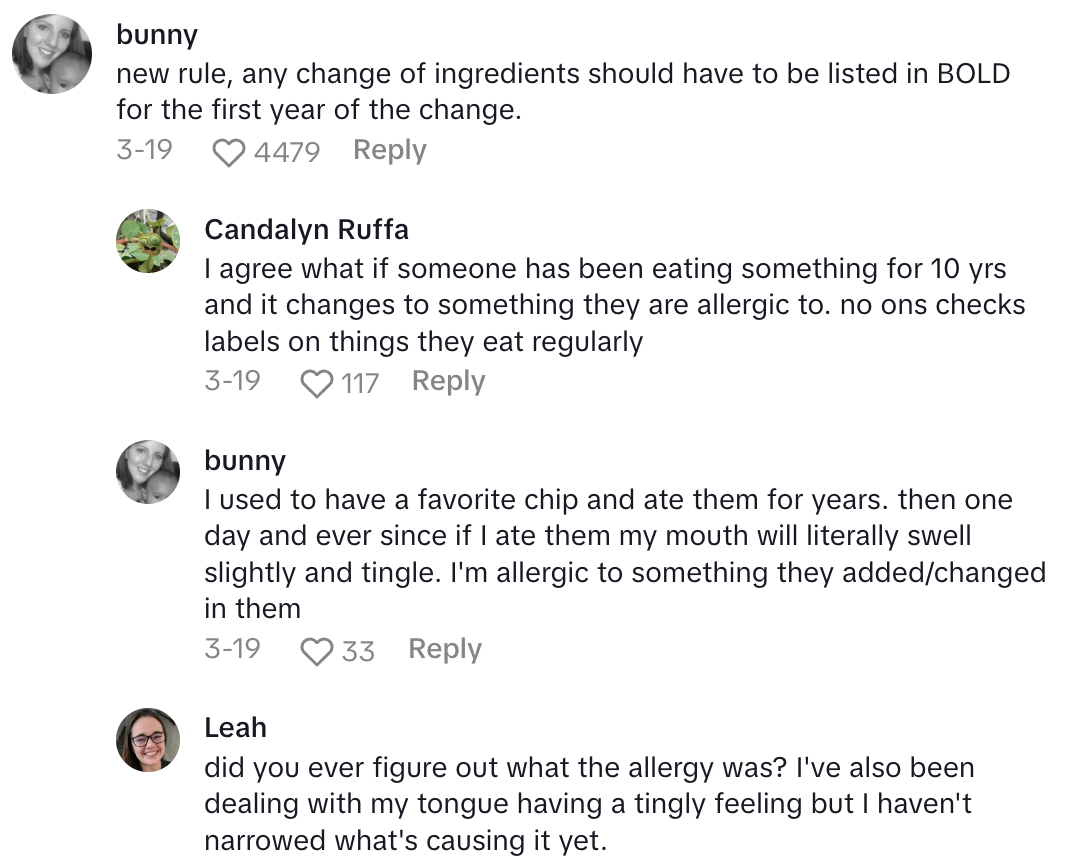Click bunny's username on the chip reply

245,460
